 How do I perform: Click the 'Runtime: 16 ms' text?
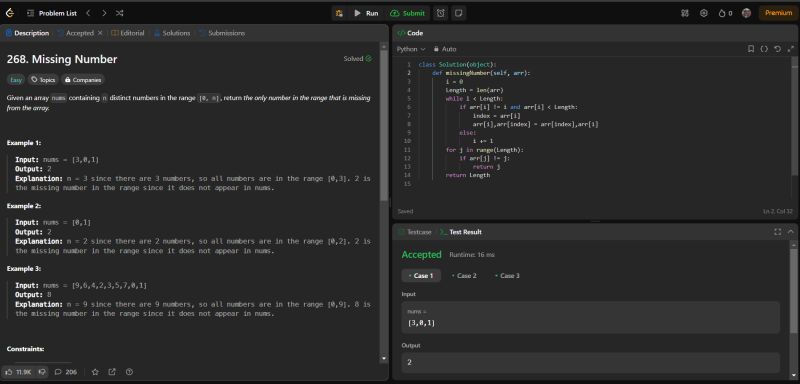[x=472, y=255]
